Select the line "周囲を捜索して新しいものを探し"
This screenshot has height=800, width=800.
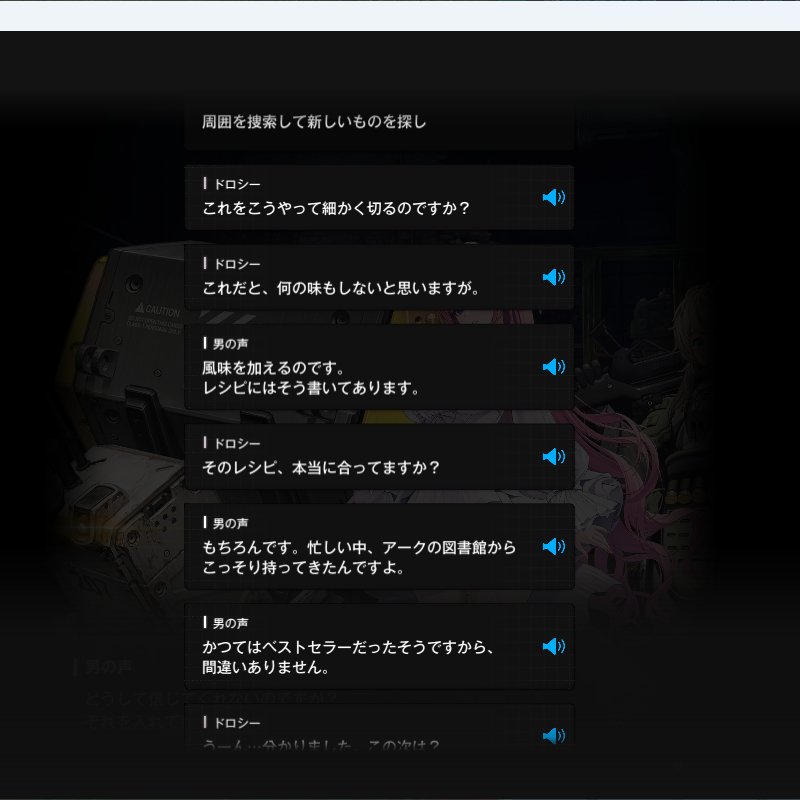click(x=314, y=122)
